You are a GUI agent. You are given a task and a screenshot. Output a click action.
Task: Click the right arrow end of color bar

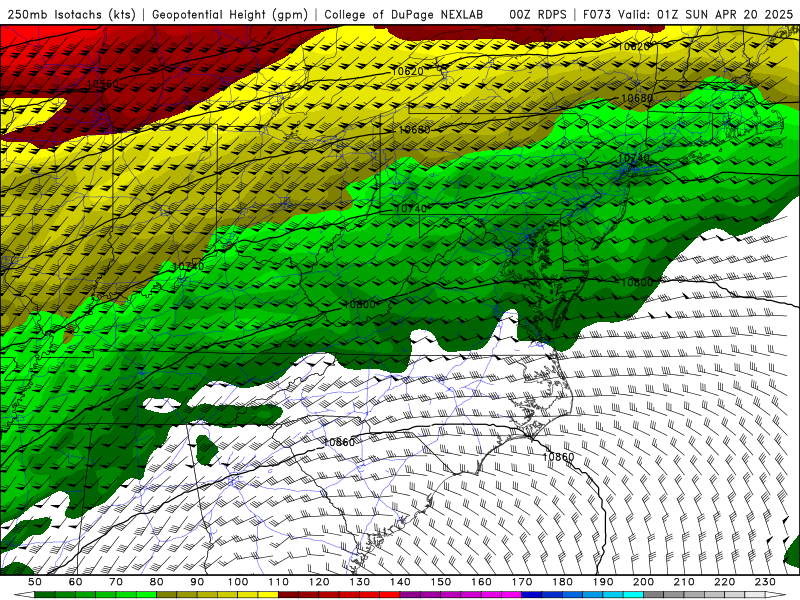776,595
